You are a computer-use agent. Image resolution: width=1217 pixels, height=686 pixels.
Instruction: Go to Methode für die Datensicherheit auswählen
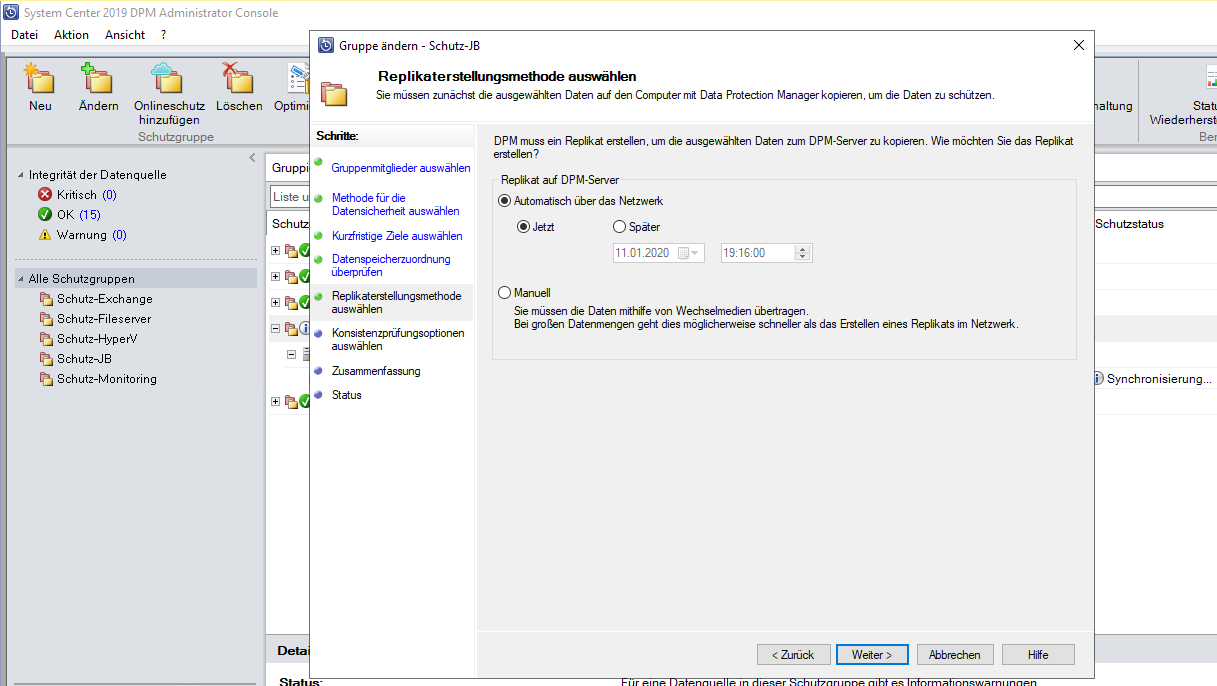pyautogui.click(x=396, y=205)
